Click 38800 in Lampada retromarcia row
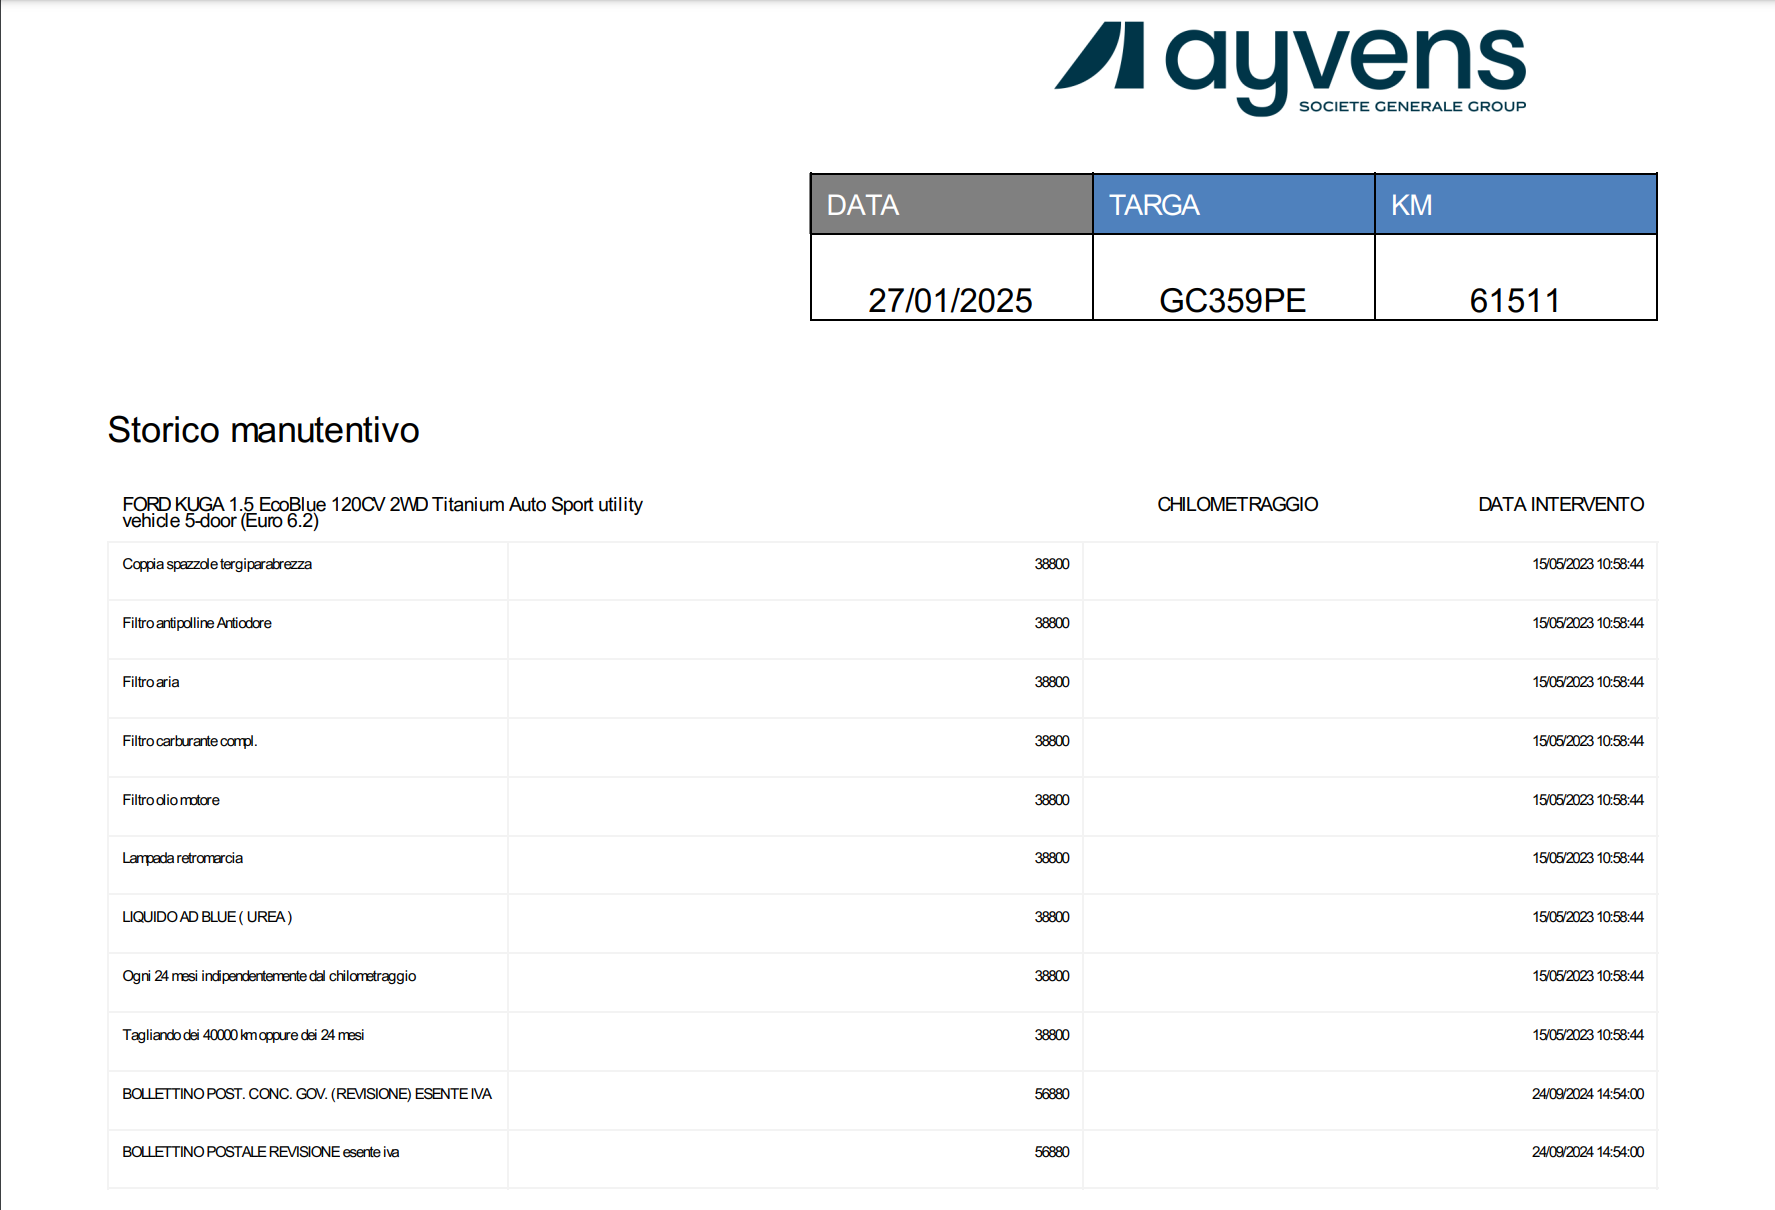Image resolution: width=1775 pixels, height=1210 pixels. tap(1052, 858)
